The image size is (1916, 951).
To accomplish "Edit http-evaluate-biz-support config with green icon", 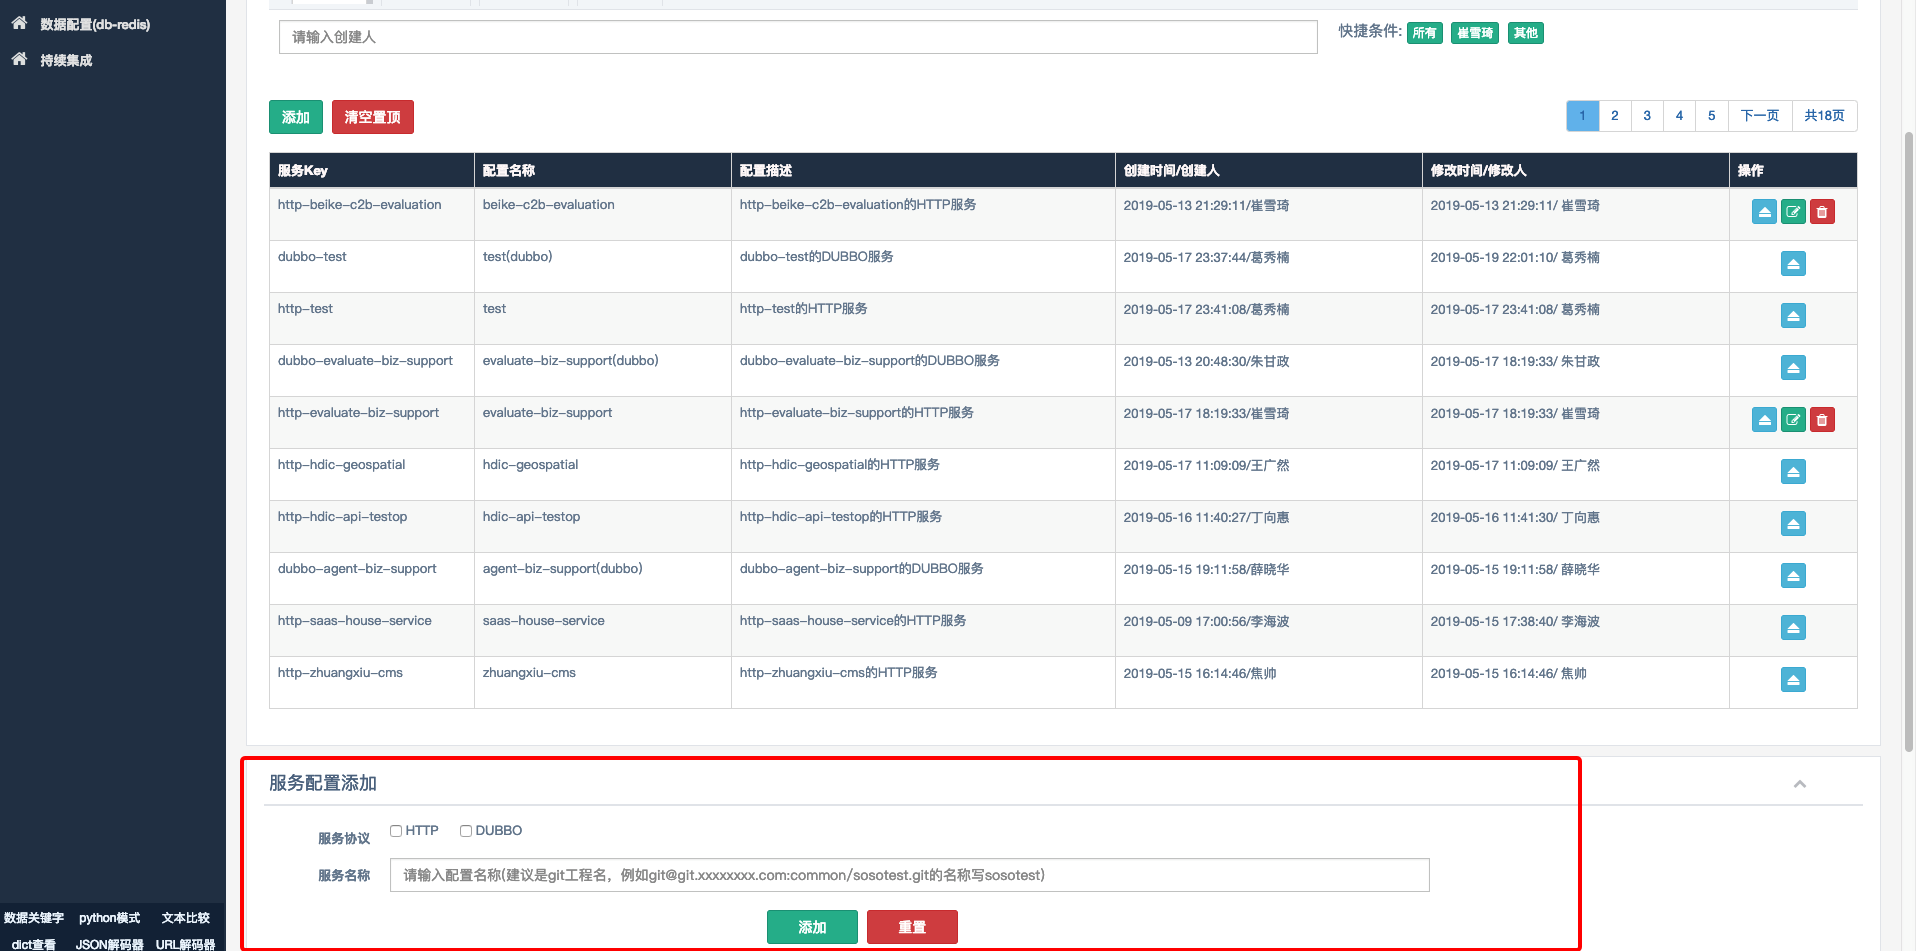I will pyautogui.click(x=1793, y=420).
